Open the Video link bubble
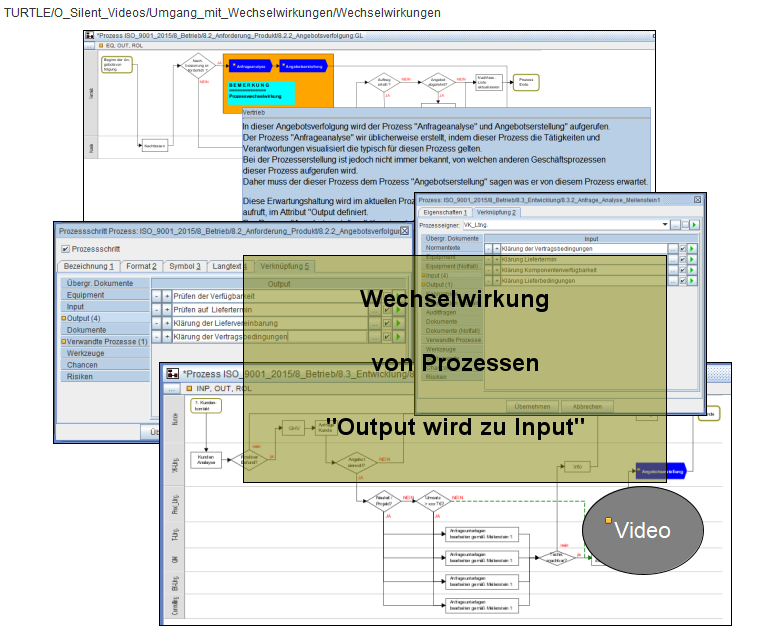This screenshot has width=758, height=641. pos(642,530)
